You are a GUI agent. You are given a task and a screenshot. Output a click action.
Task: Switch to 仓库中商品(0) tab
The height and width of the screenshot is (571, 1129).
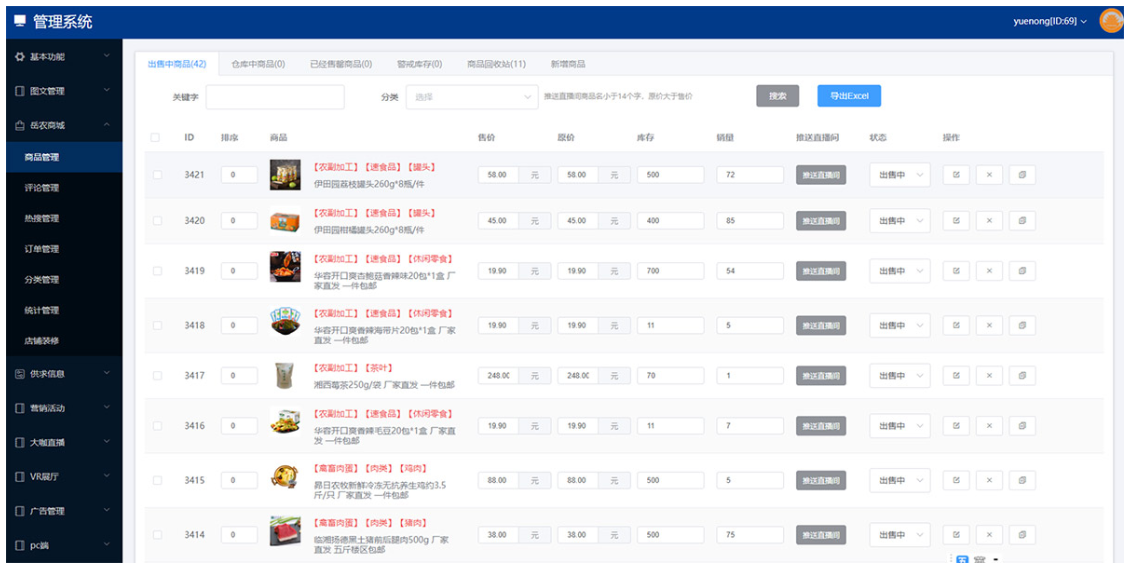click(x=258, y=64)
